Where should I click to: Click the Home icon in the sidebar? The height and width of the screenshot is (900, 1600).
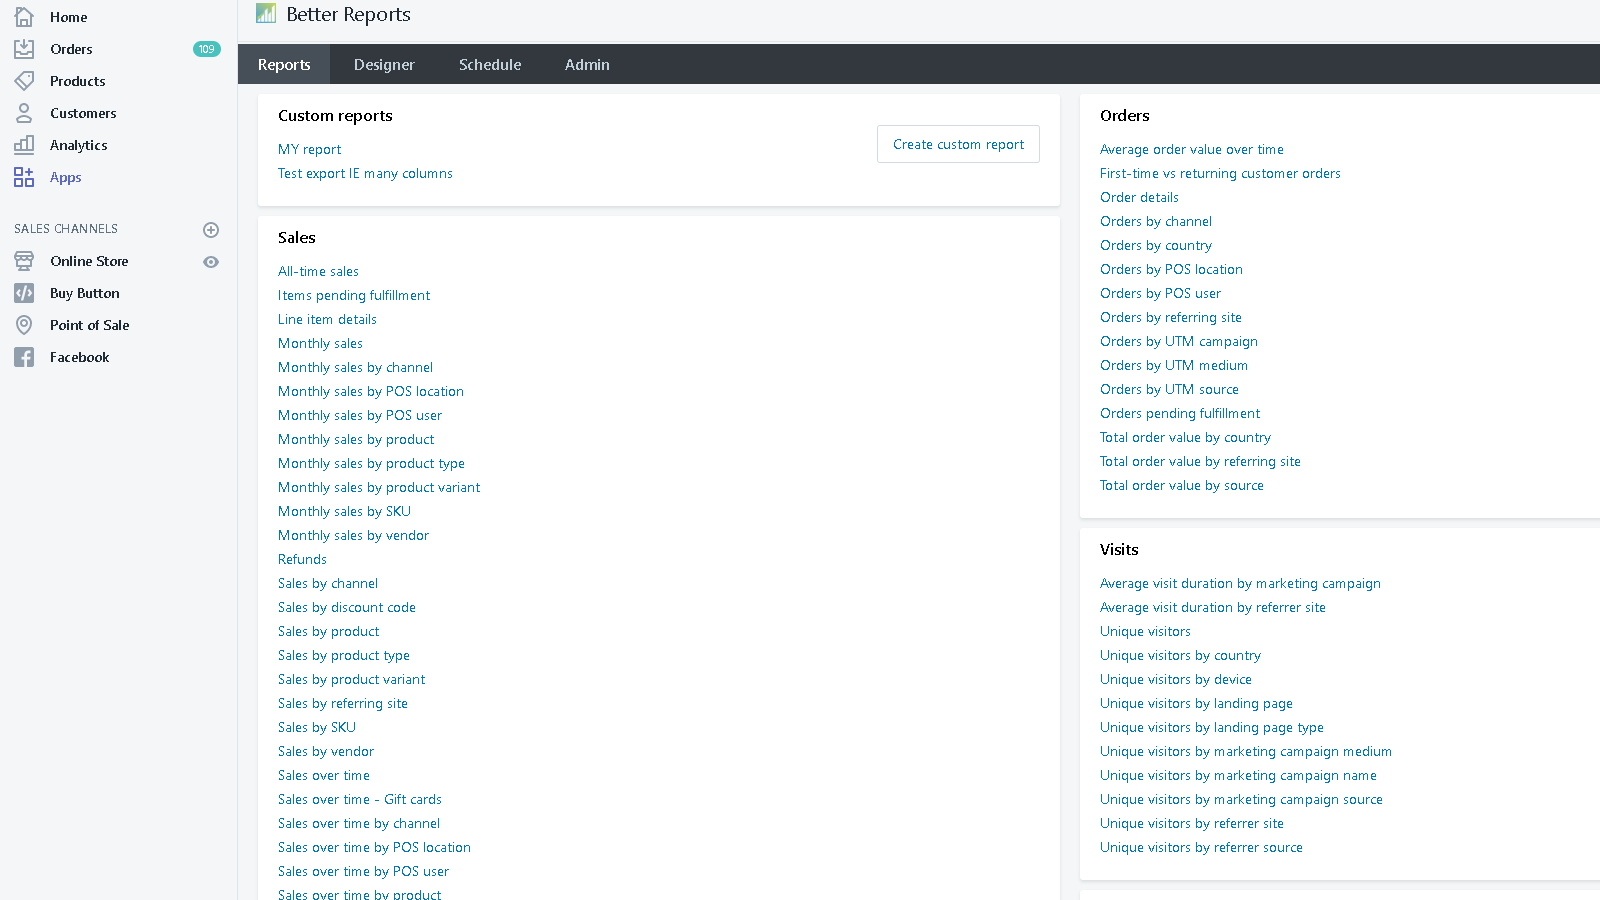pos(24,16)
